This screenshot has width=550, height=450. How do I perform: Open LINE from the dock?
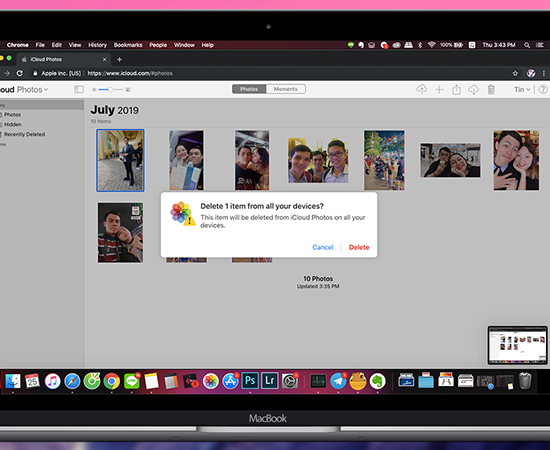(132, 381)
